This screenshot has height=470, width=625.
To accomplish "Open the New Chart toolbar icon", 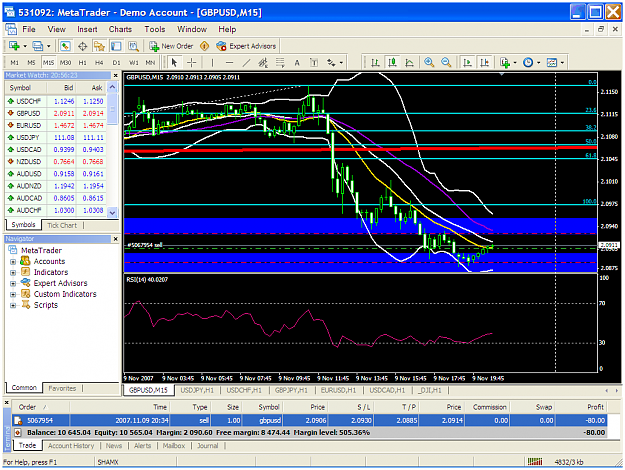I will click(x=14, y=46).
